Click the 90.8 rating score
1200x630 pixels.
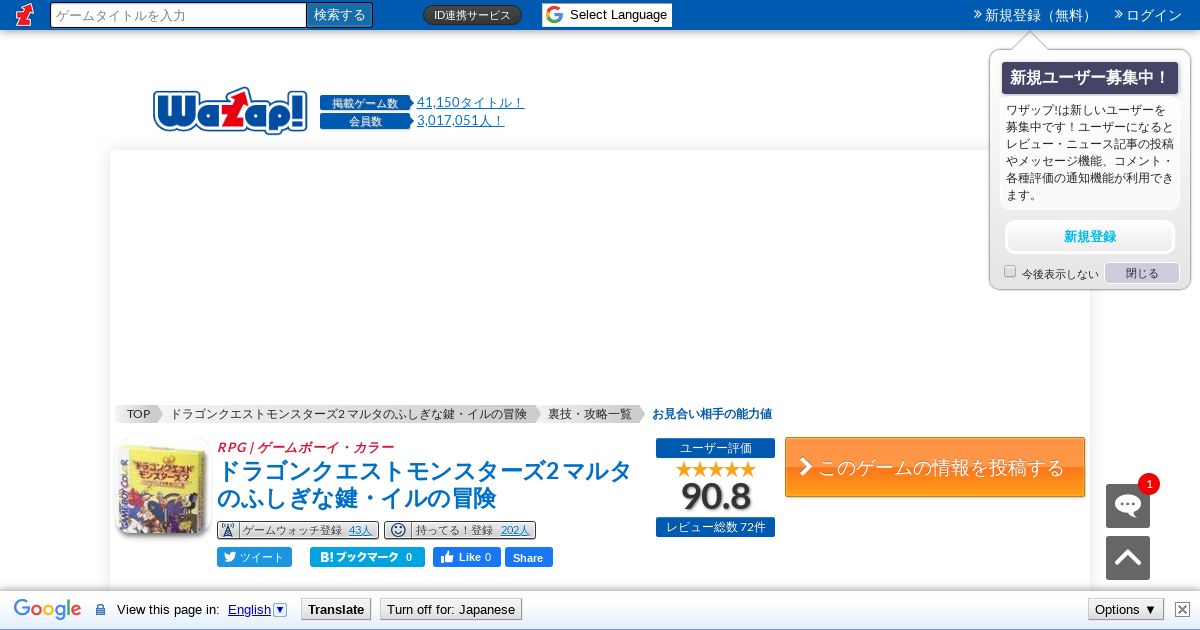715,496
